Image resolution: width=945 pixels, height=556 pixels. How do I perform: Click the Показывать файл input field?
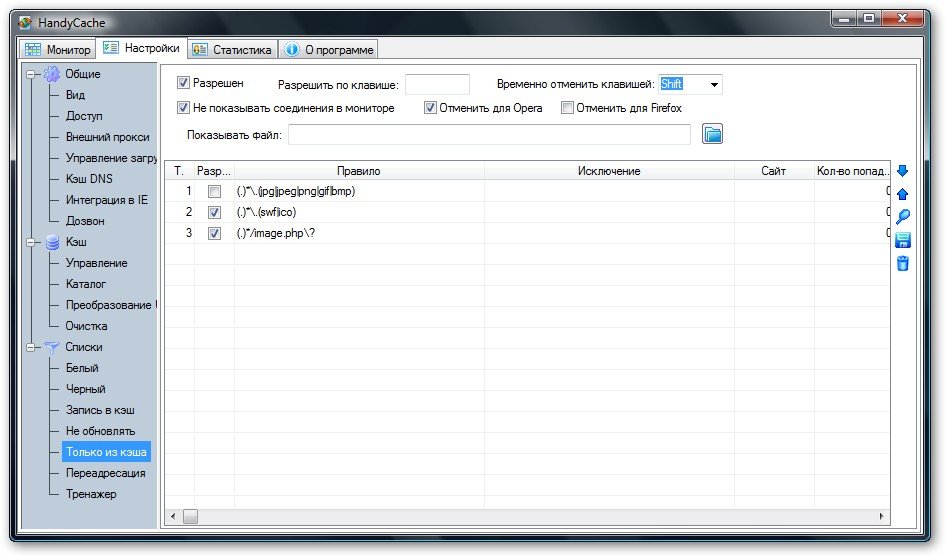coord(489,135)
